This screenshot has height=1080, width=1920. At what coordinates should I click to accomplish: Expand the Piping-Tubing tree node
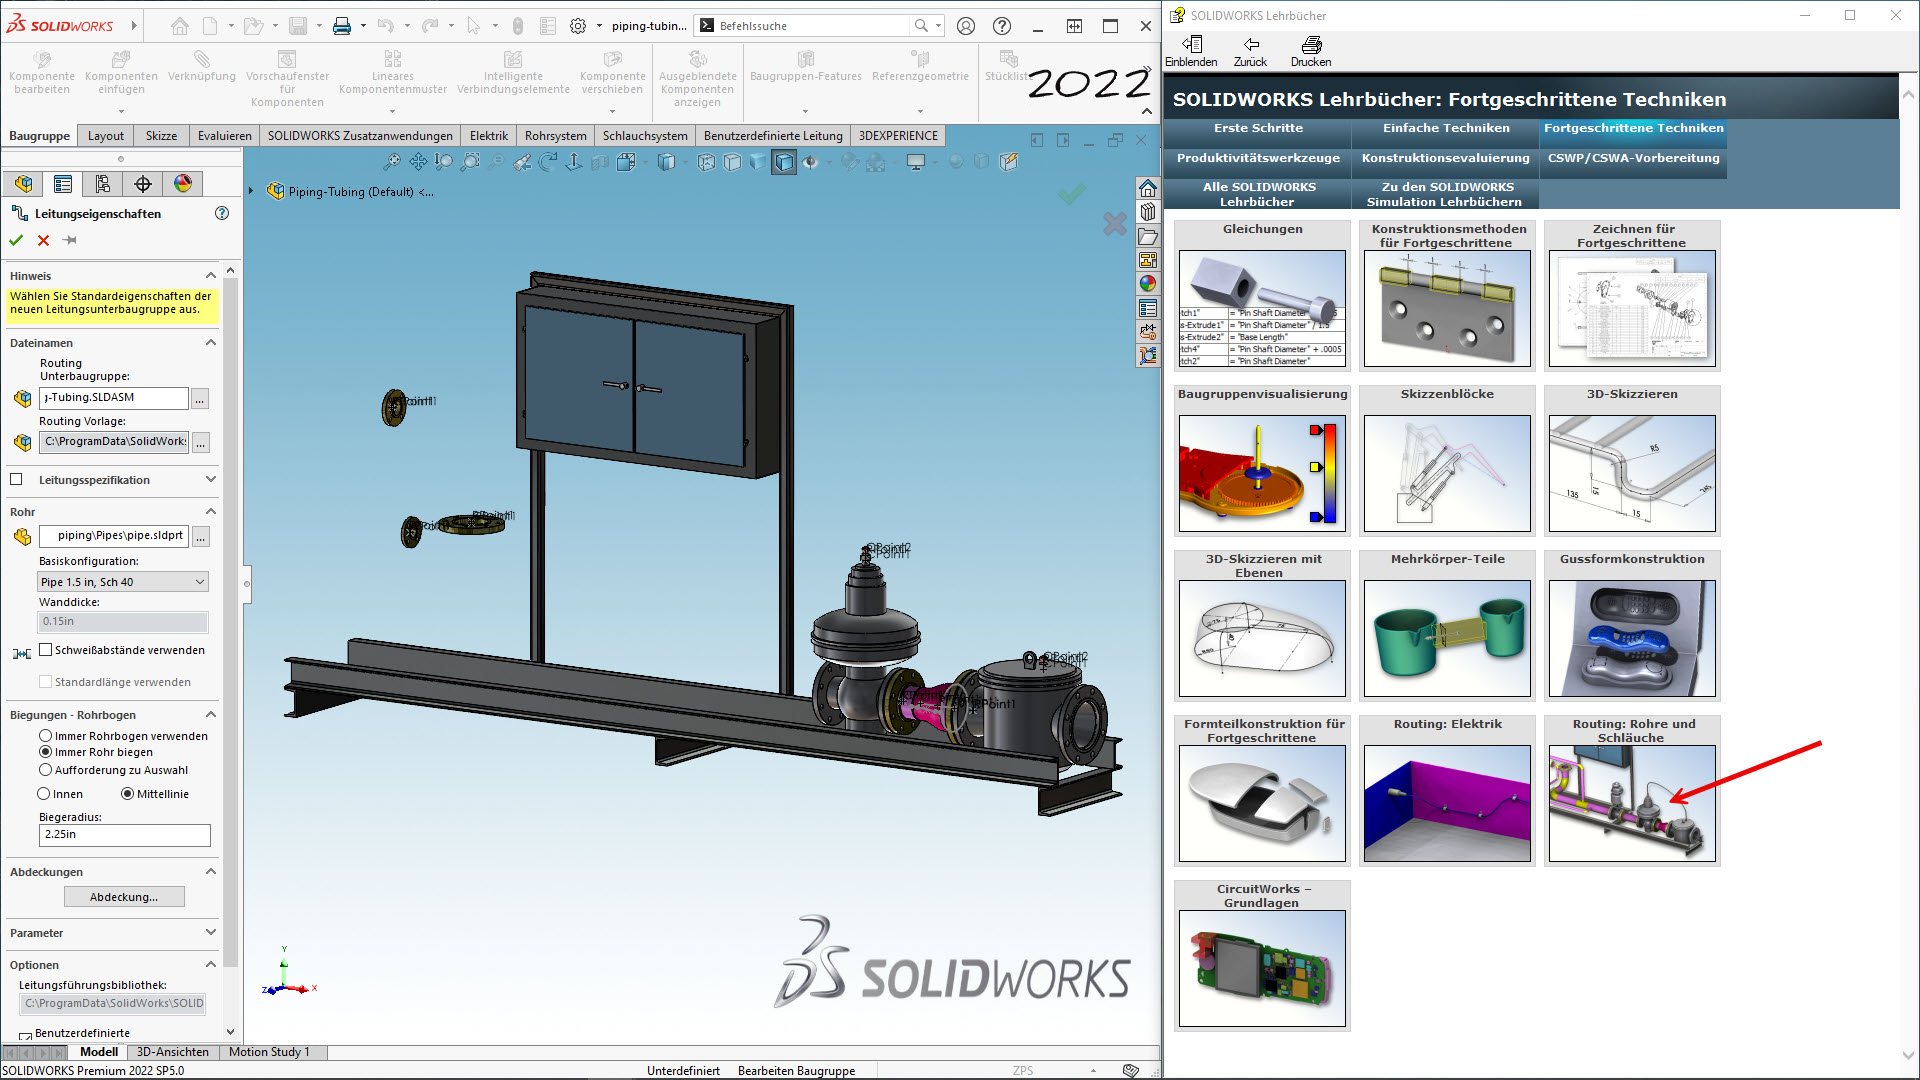tap(251, 191)
